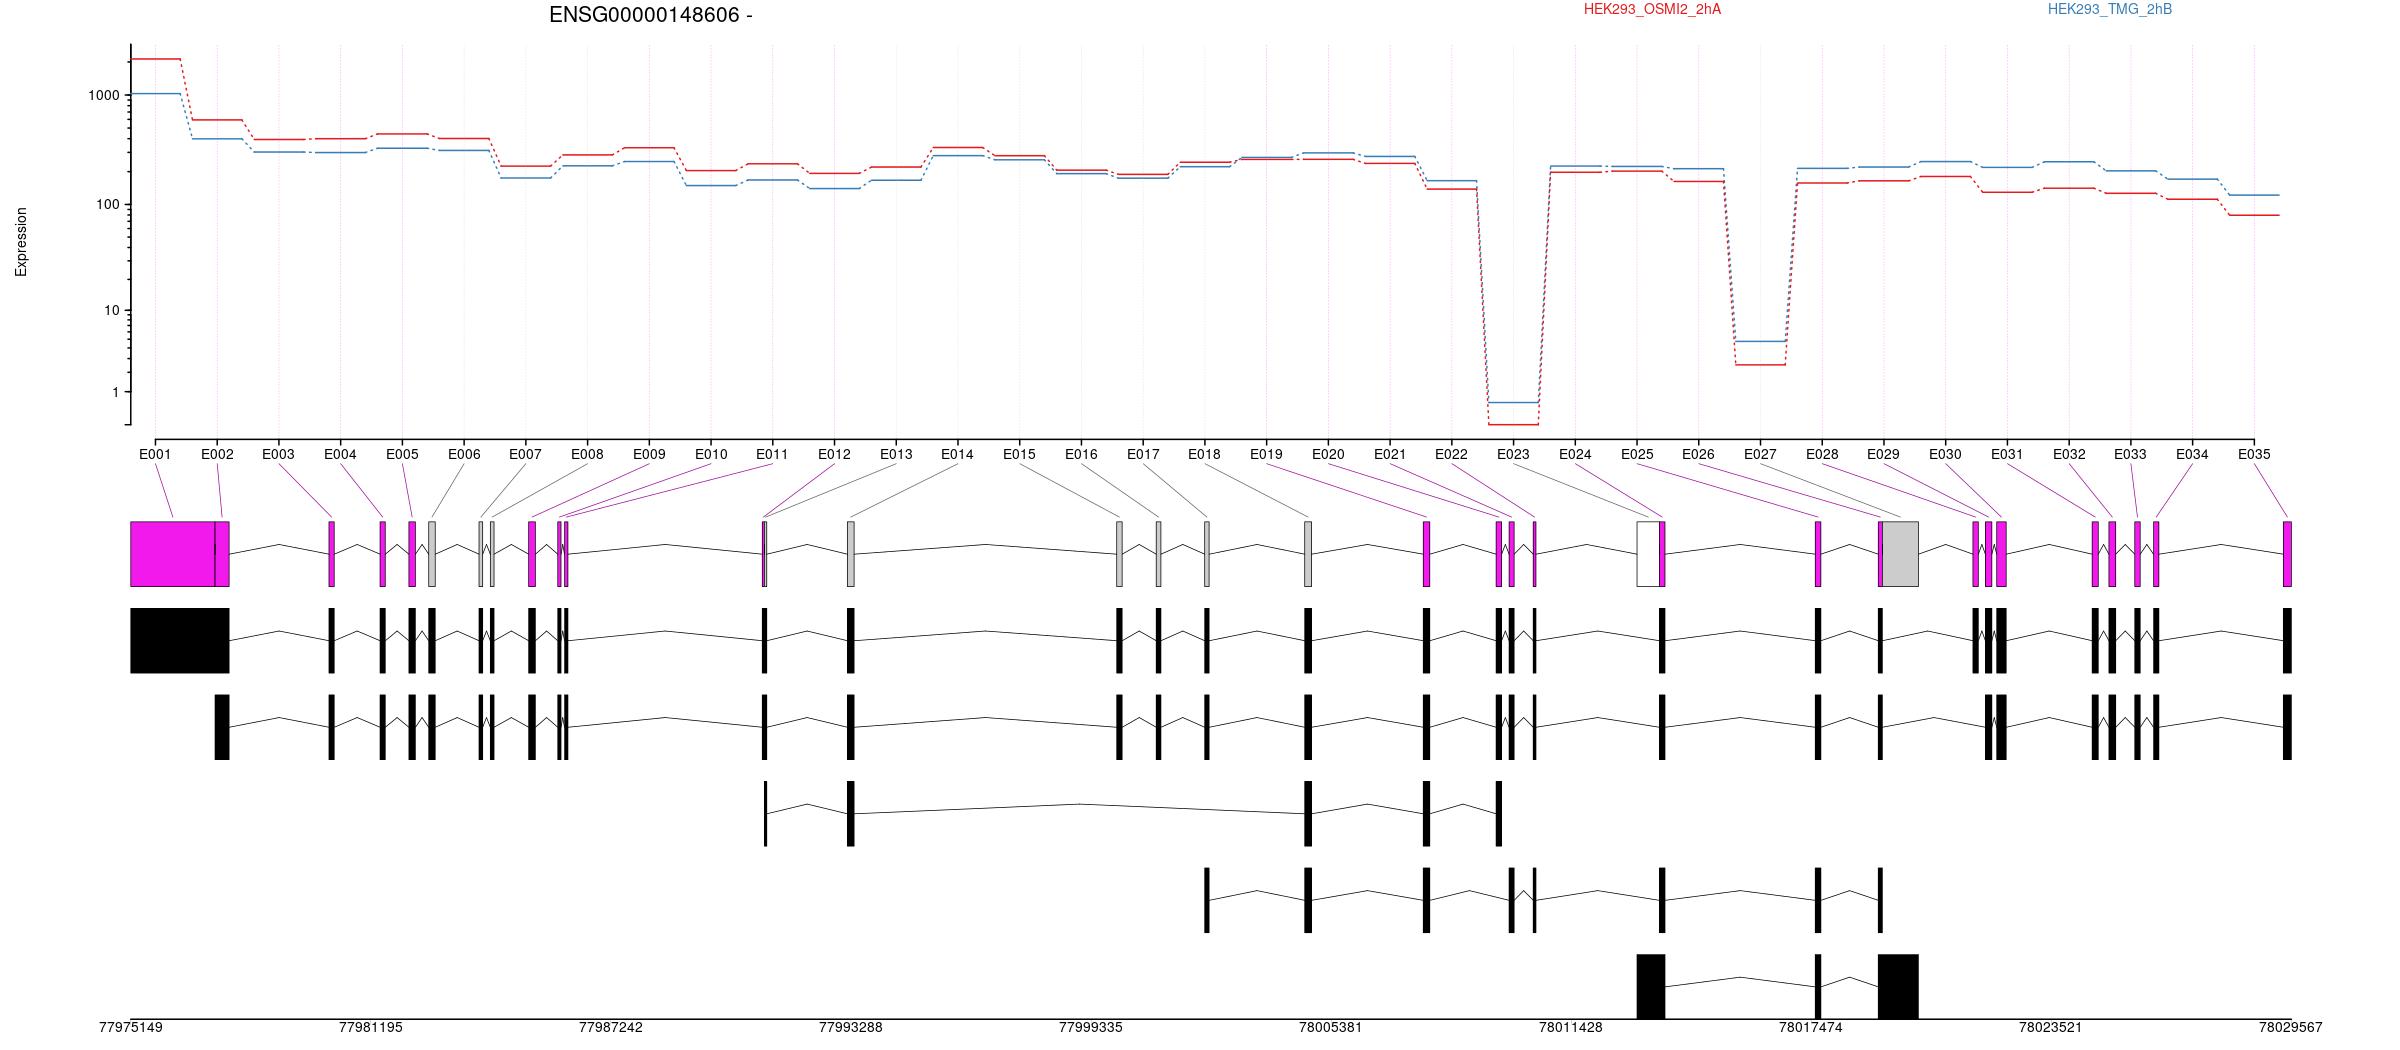Viewport: 2400px width, 1050px height.
Task: Click the Expression y-axis label
Action: 21,242
